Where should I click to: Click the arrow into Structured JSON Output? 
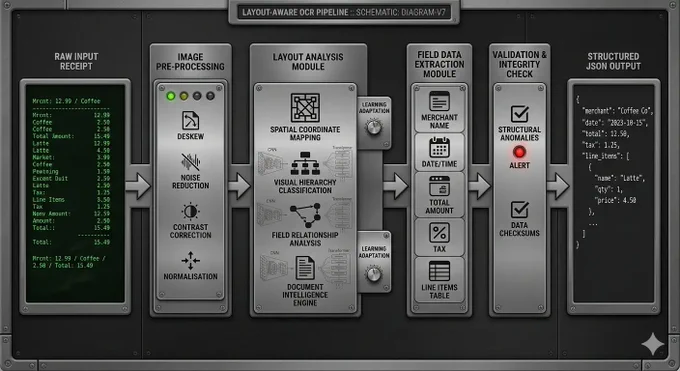(x=558, y=186)
